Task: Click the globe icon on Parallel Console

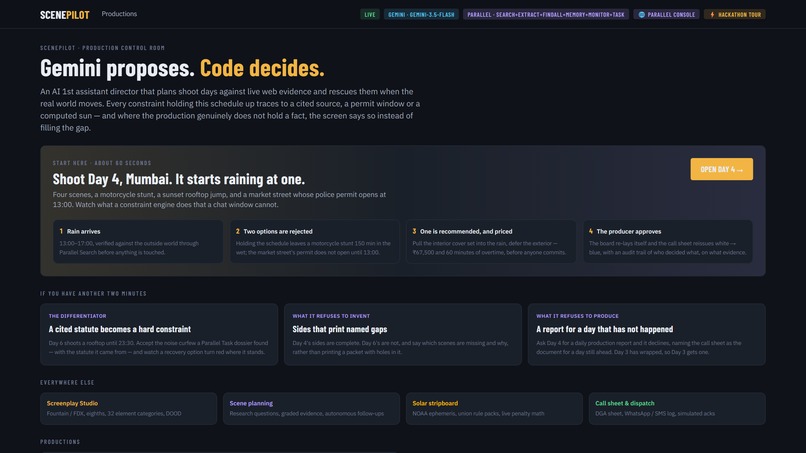Action: 642,14
